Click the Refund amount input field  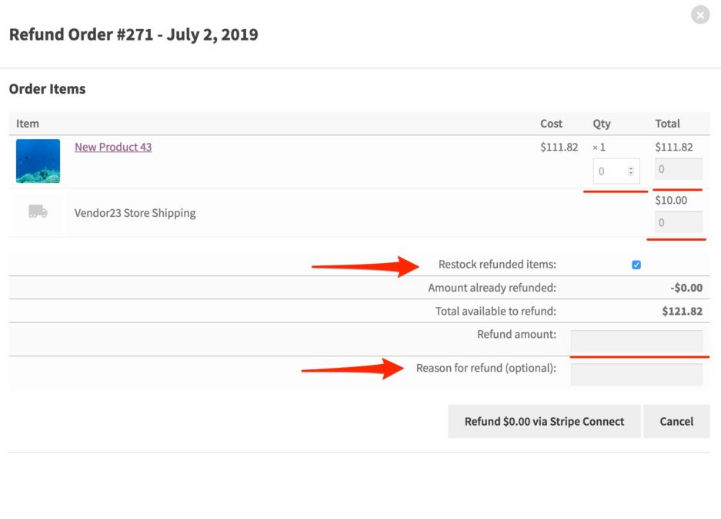[636, 341]
